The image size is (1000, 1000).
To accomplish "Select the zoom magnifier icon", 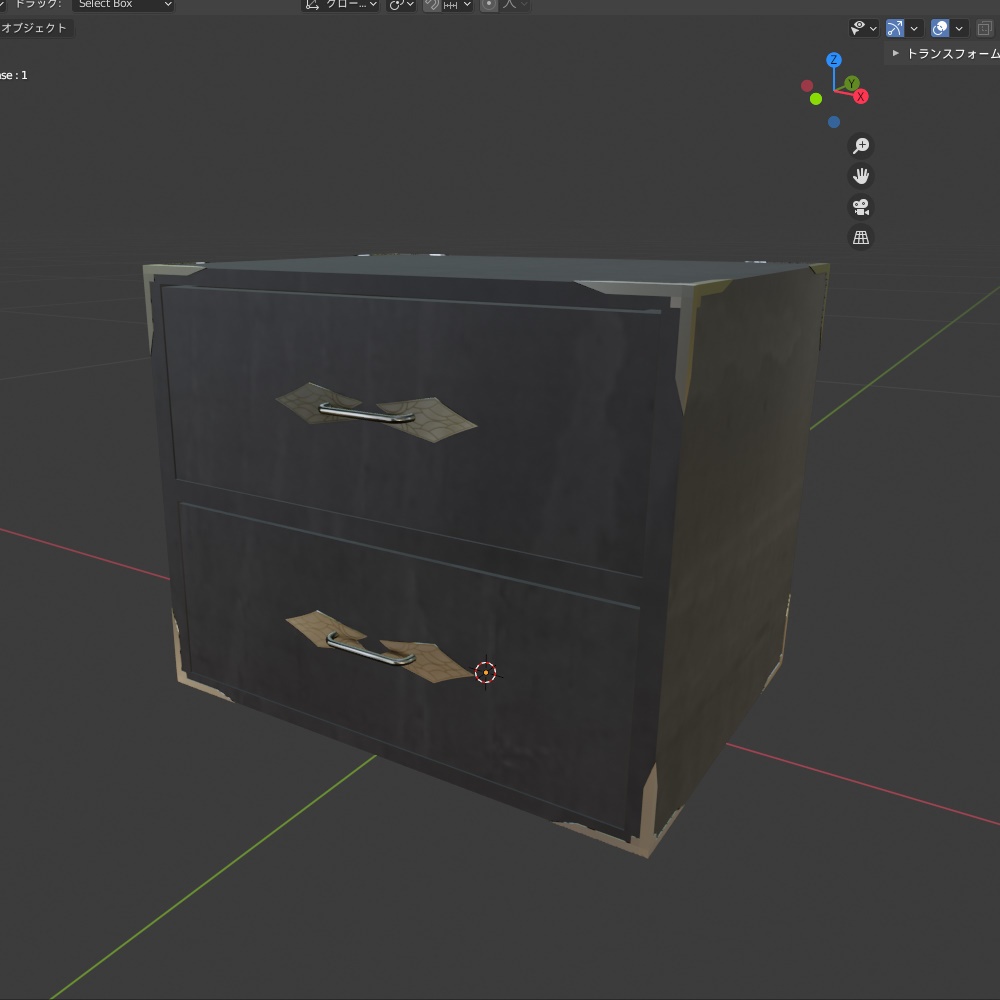I will click(x=860, y=145).
